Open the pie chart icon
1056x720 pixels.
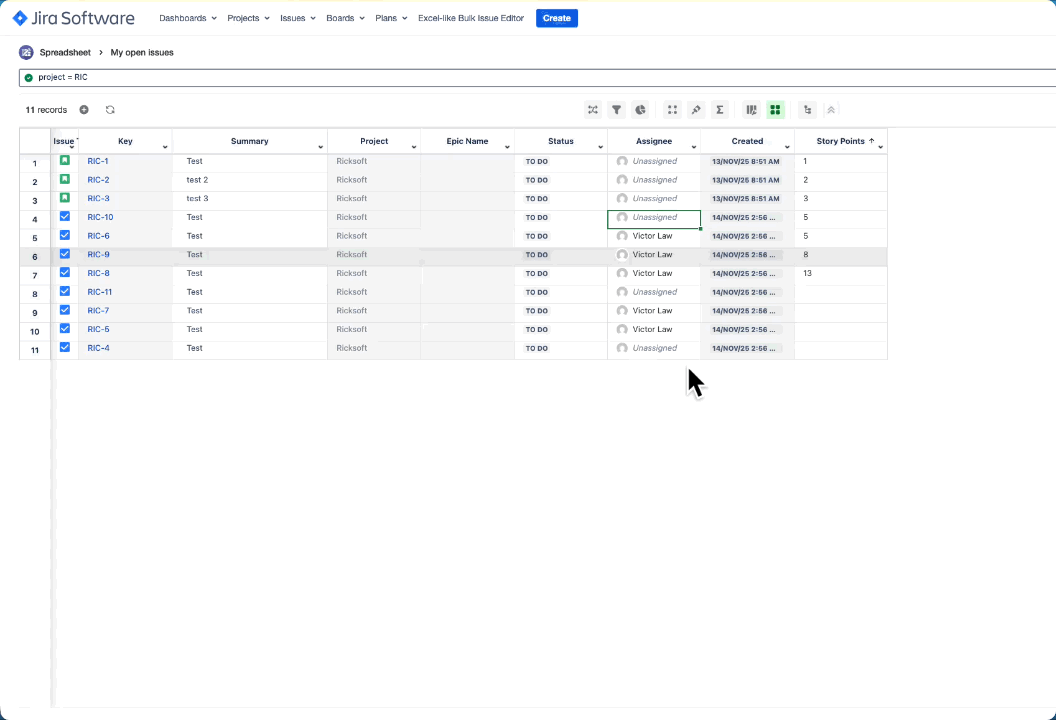pyautogui.click(x=640, y=110)
